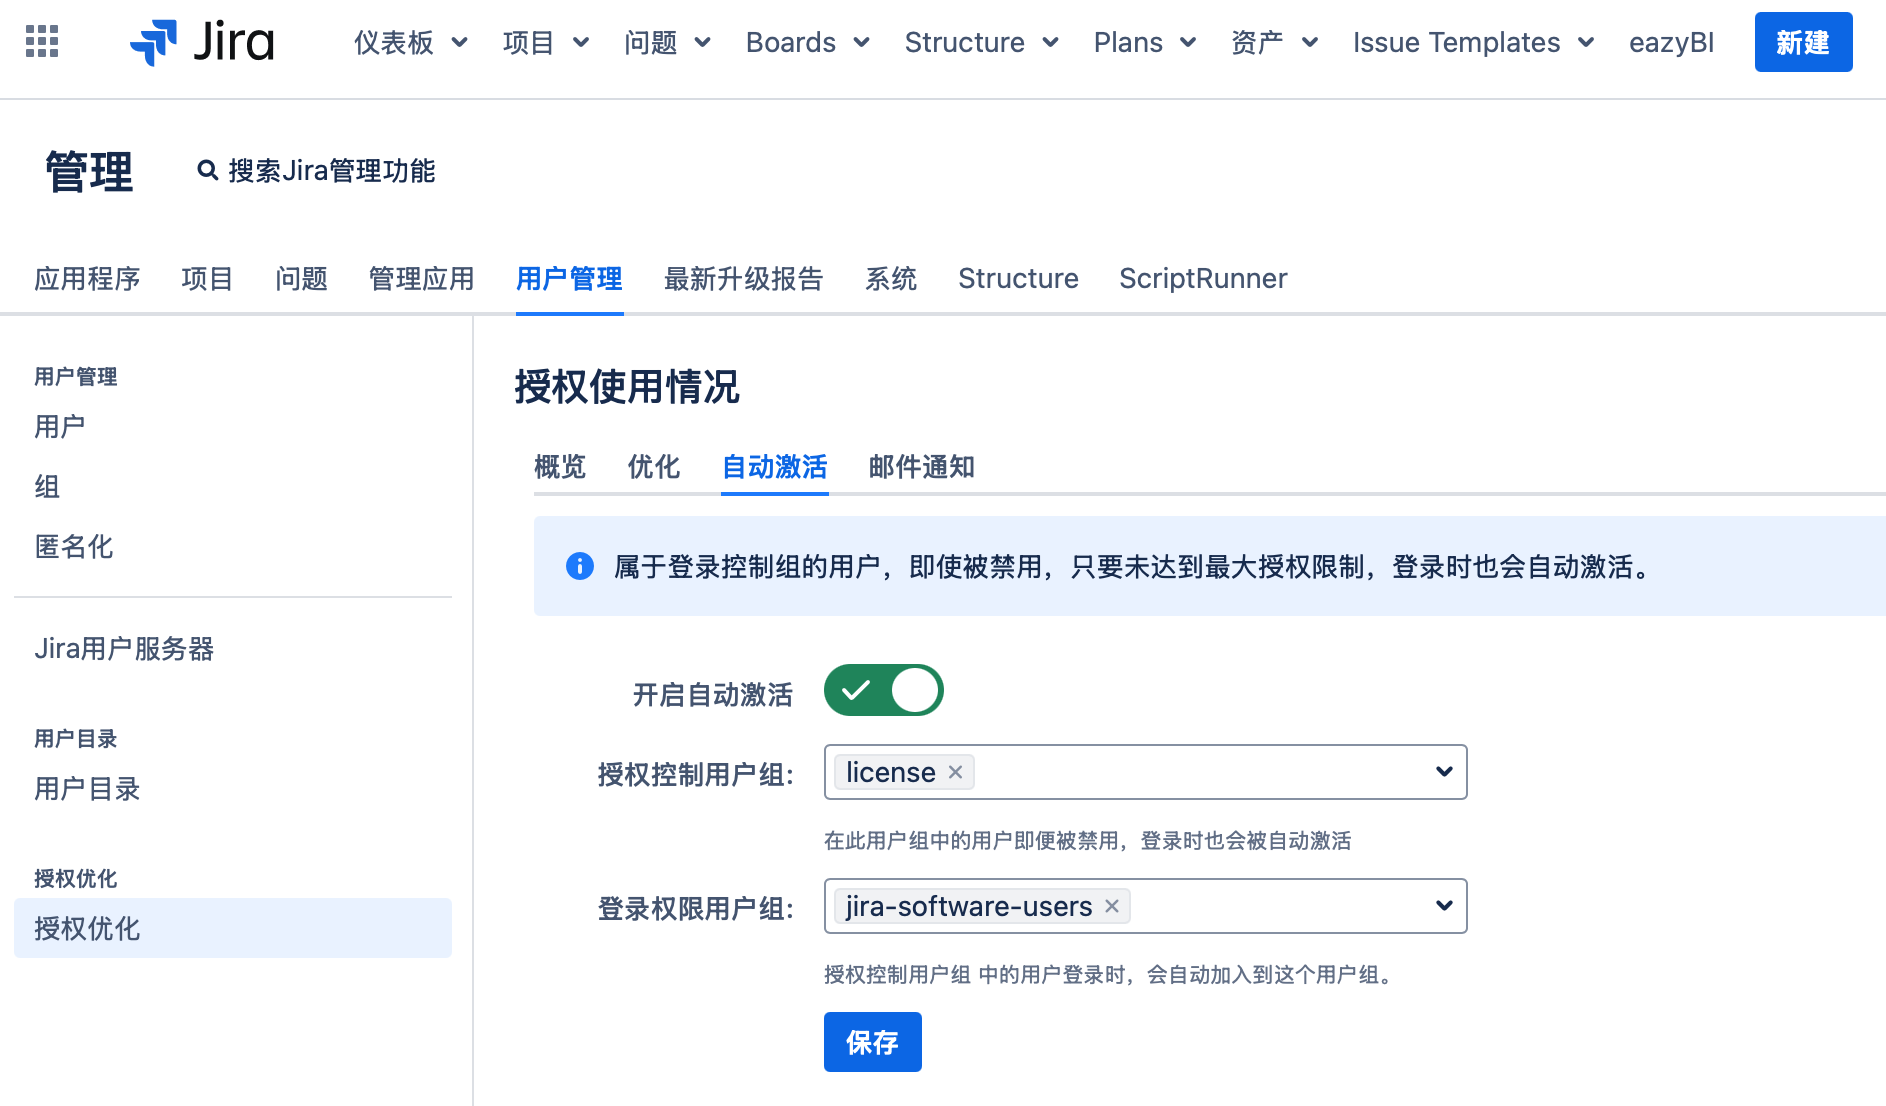Remove the license group tag

coord(955,772)
